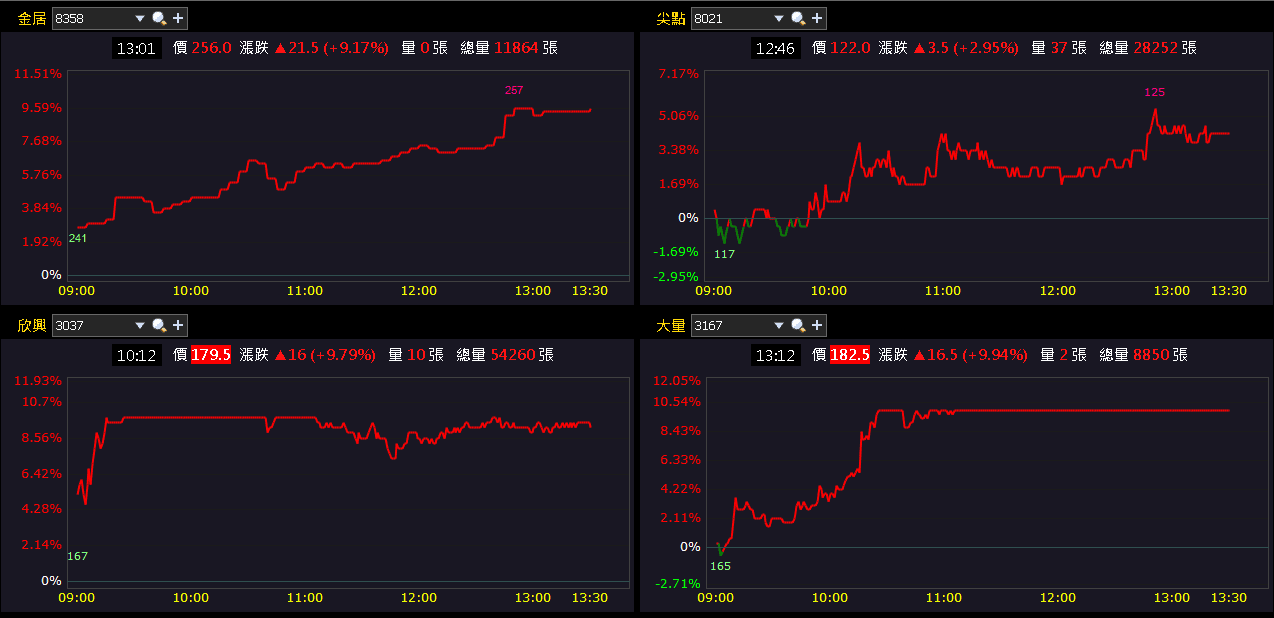Click total volume 54260 in 欣興 header
This screenshot has height=618, width=1274.
click(x=512, y=354)
